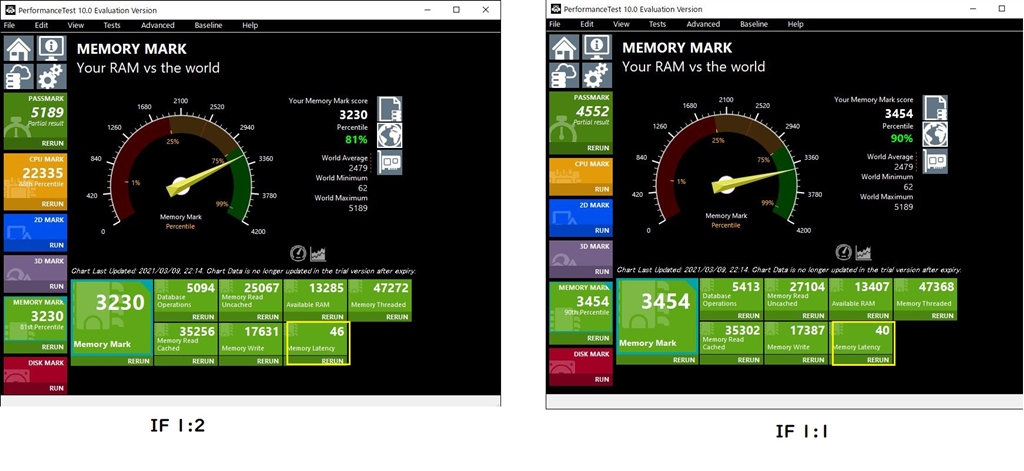1024x471 pixels.
Task: Click save score document icon beside 3230
Action: click(x=390, y=108)
